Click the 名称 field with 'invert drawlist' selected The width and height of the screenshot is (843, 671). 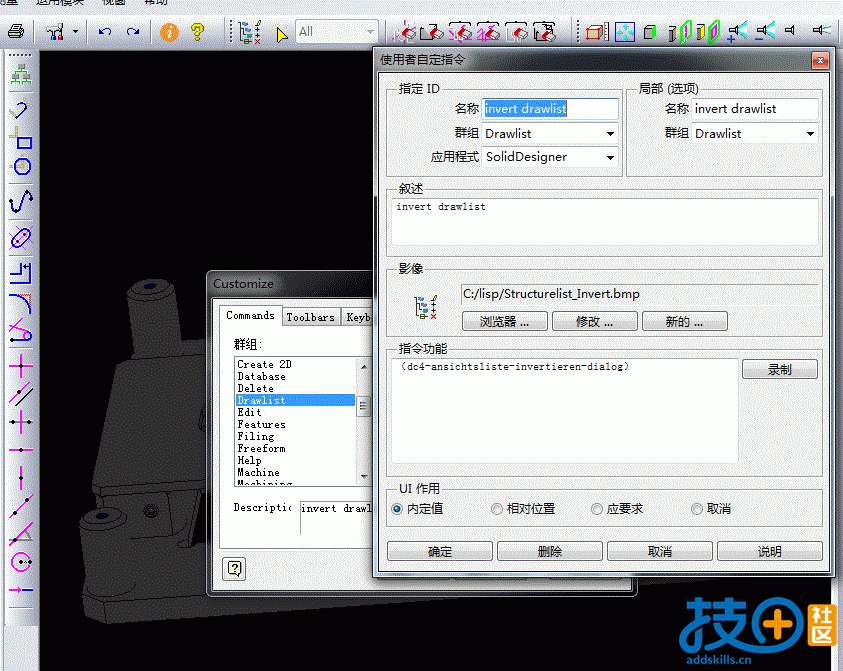pyautogui.click(x=549, y=109)
